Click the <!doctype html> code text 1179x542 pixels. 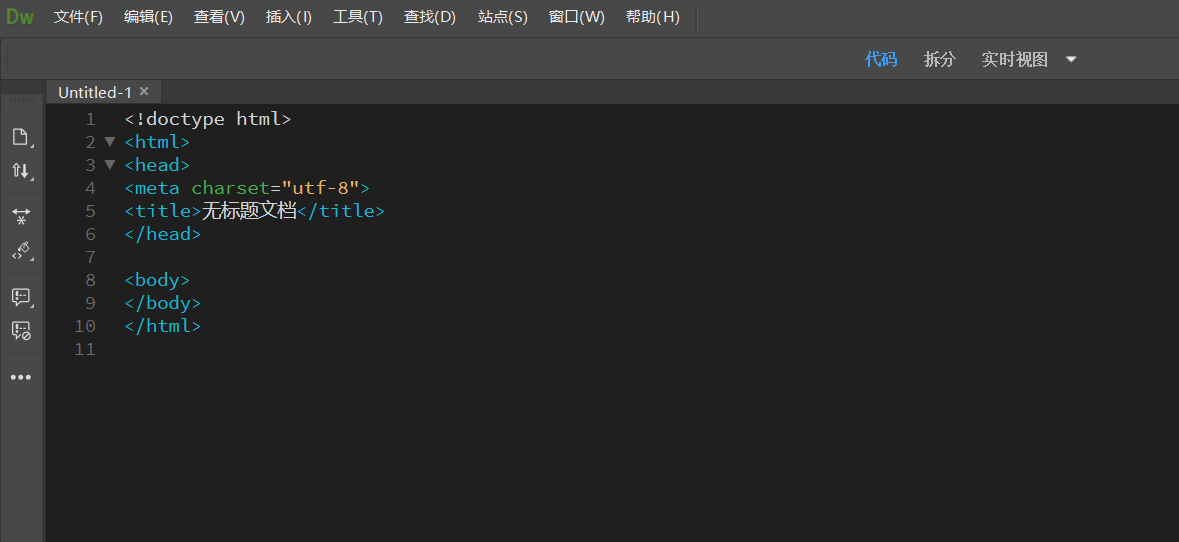[208, 119]
